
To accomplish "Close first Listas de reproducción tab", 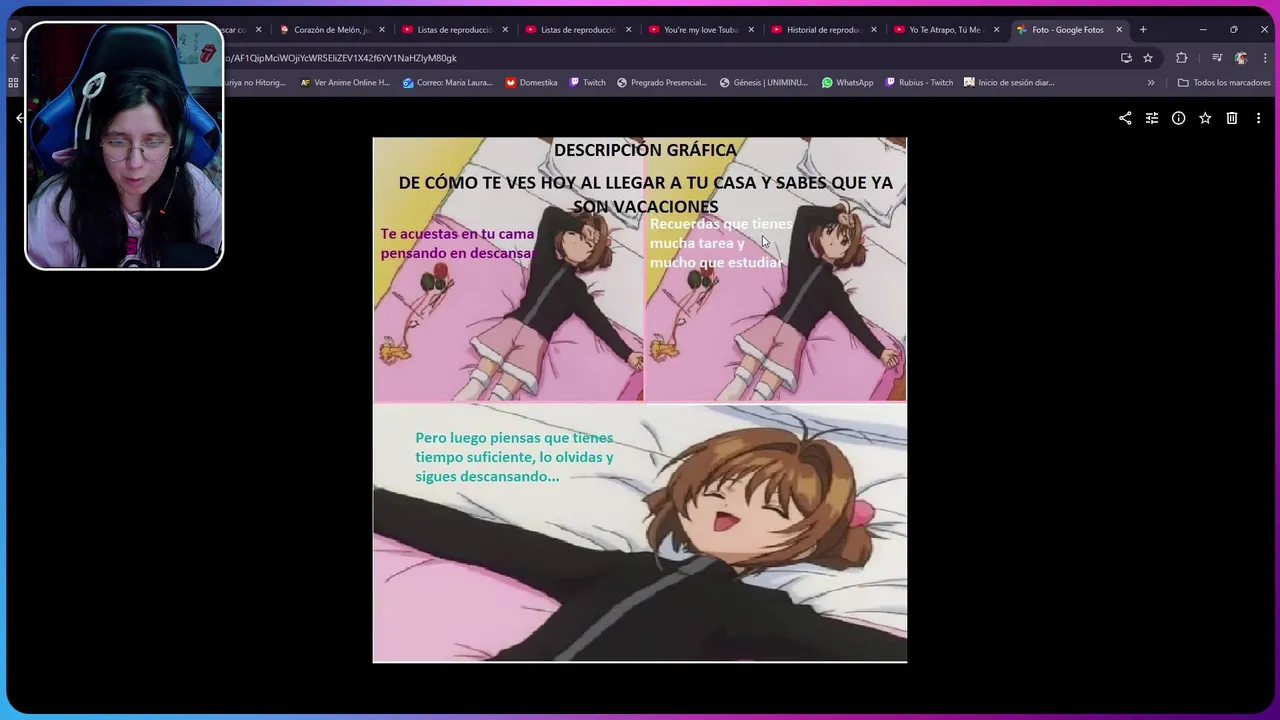I will (505, 30).
